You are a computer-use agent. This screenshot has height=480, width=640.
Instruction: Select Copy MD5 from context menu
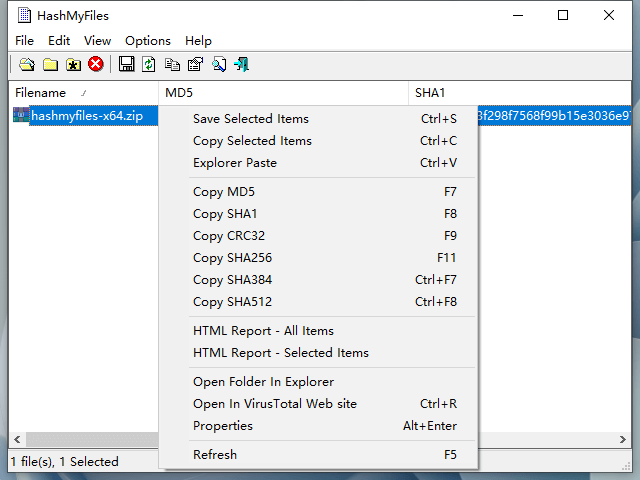pos(318,192)
